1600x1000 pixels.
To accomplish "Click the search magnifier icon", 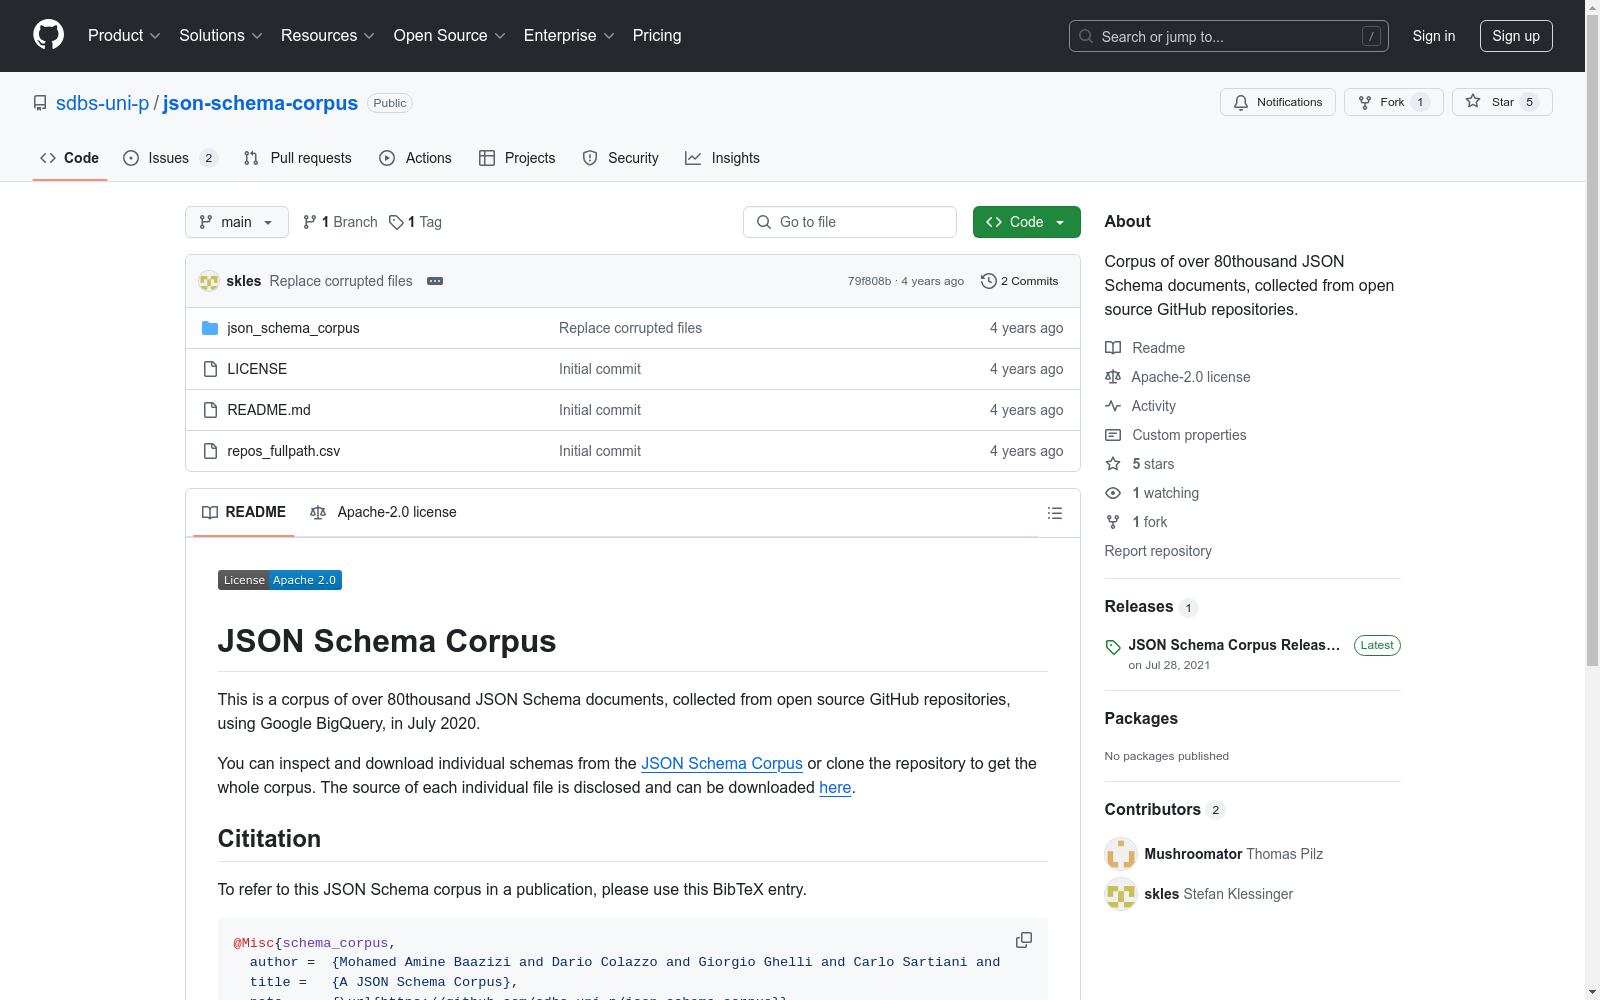I will pos(1086,36).
